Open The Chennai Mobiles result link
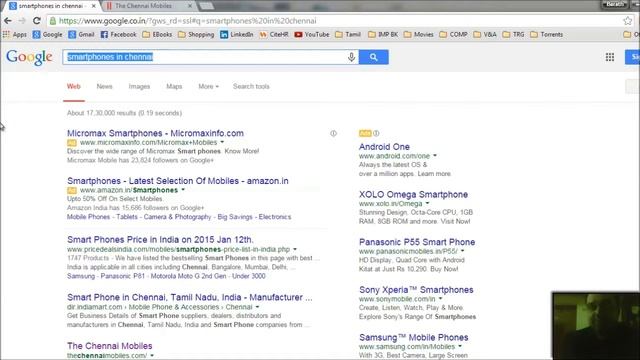 tap(109, 346)
